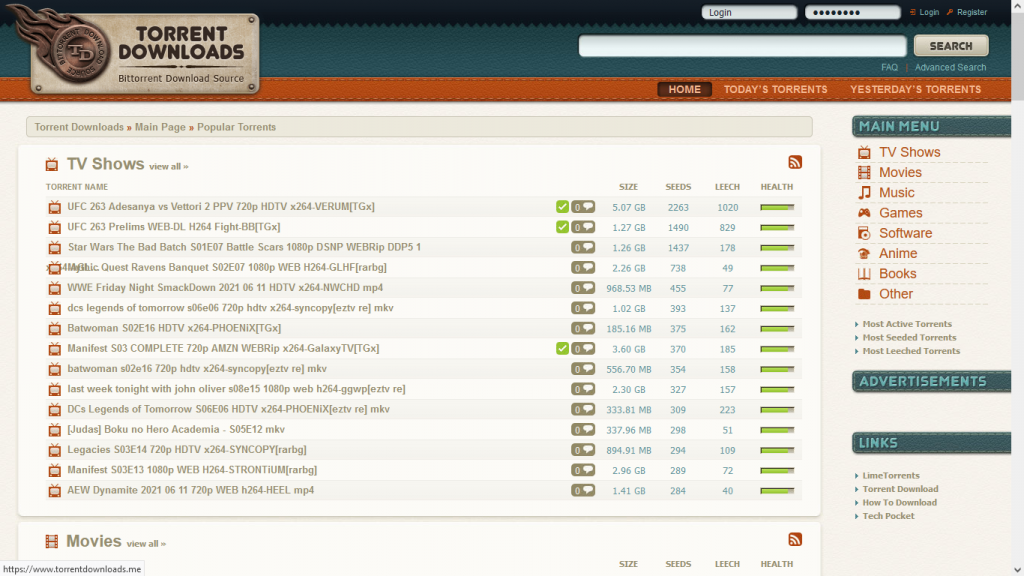Open TODAY'S TORRENTS tab
The width and height of the screenshot is (1024, 576).
point(775,89)
